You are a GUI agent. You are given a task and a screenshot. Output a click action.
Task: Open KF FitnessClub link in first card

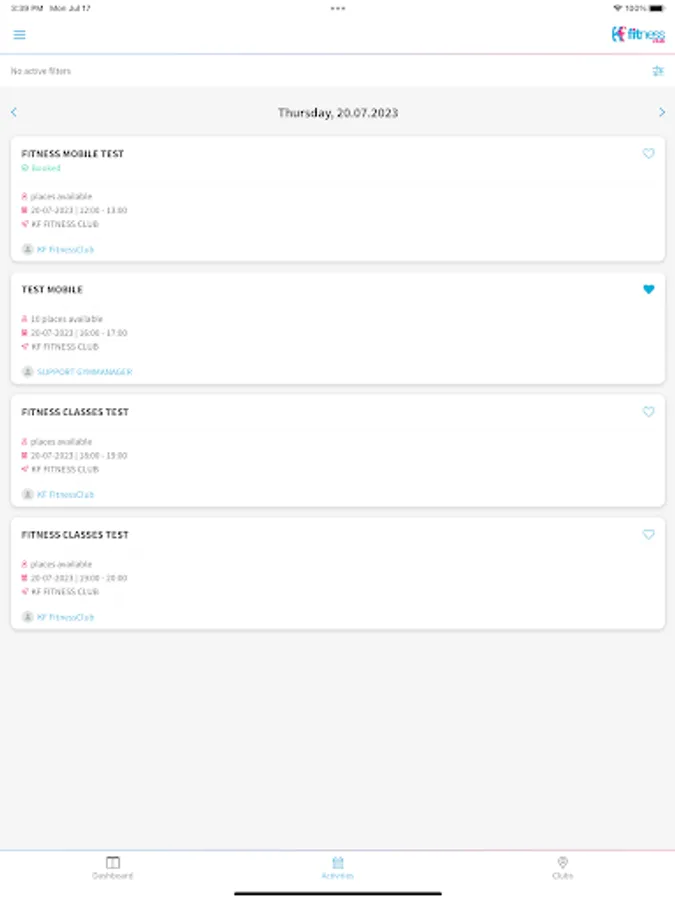(65, 250)
